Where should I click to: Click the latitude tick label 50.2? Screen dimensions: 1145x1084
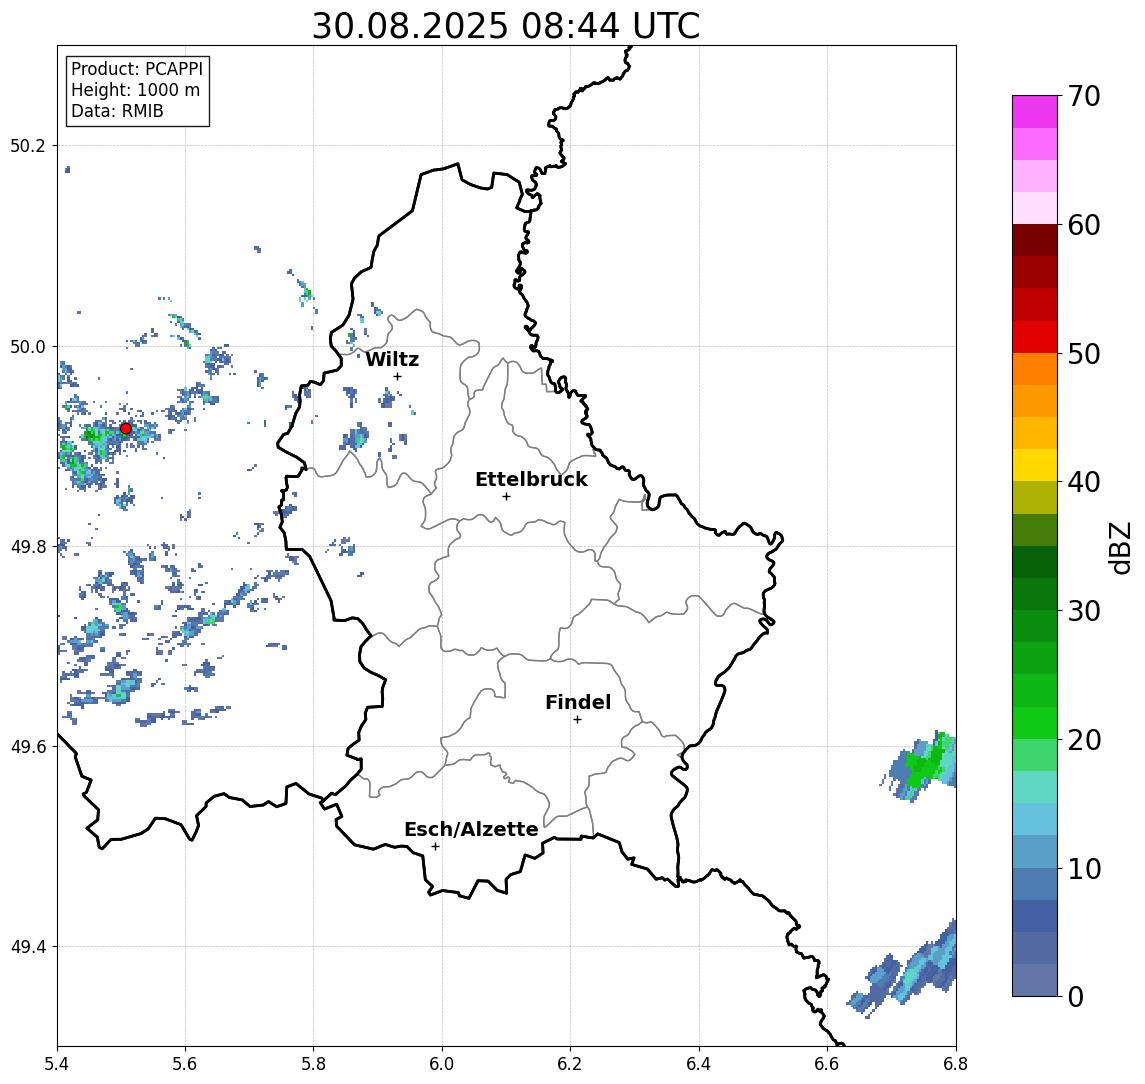tap(28, 145)
